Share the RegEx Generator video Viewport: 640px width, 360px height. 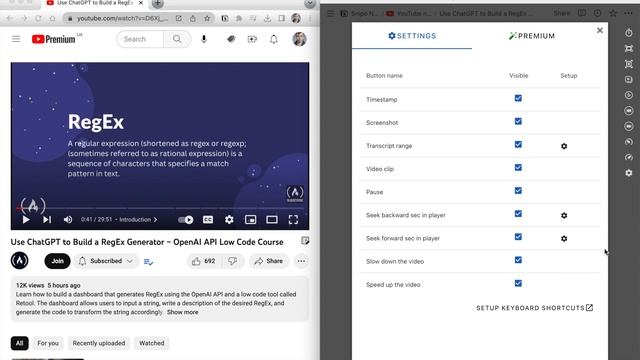point(268,261)
